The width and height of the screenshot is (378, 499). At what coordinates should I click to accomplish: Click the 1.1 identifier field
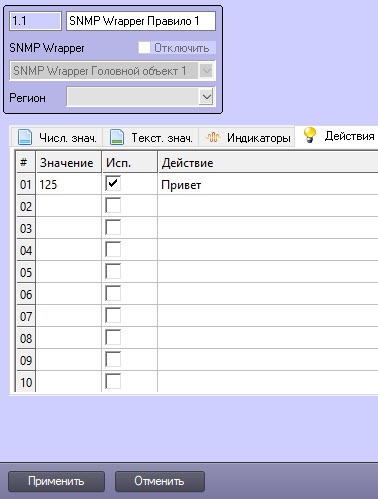[35, 21]
